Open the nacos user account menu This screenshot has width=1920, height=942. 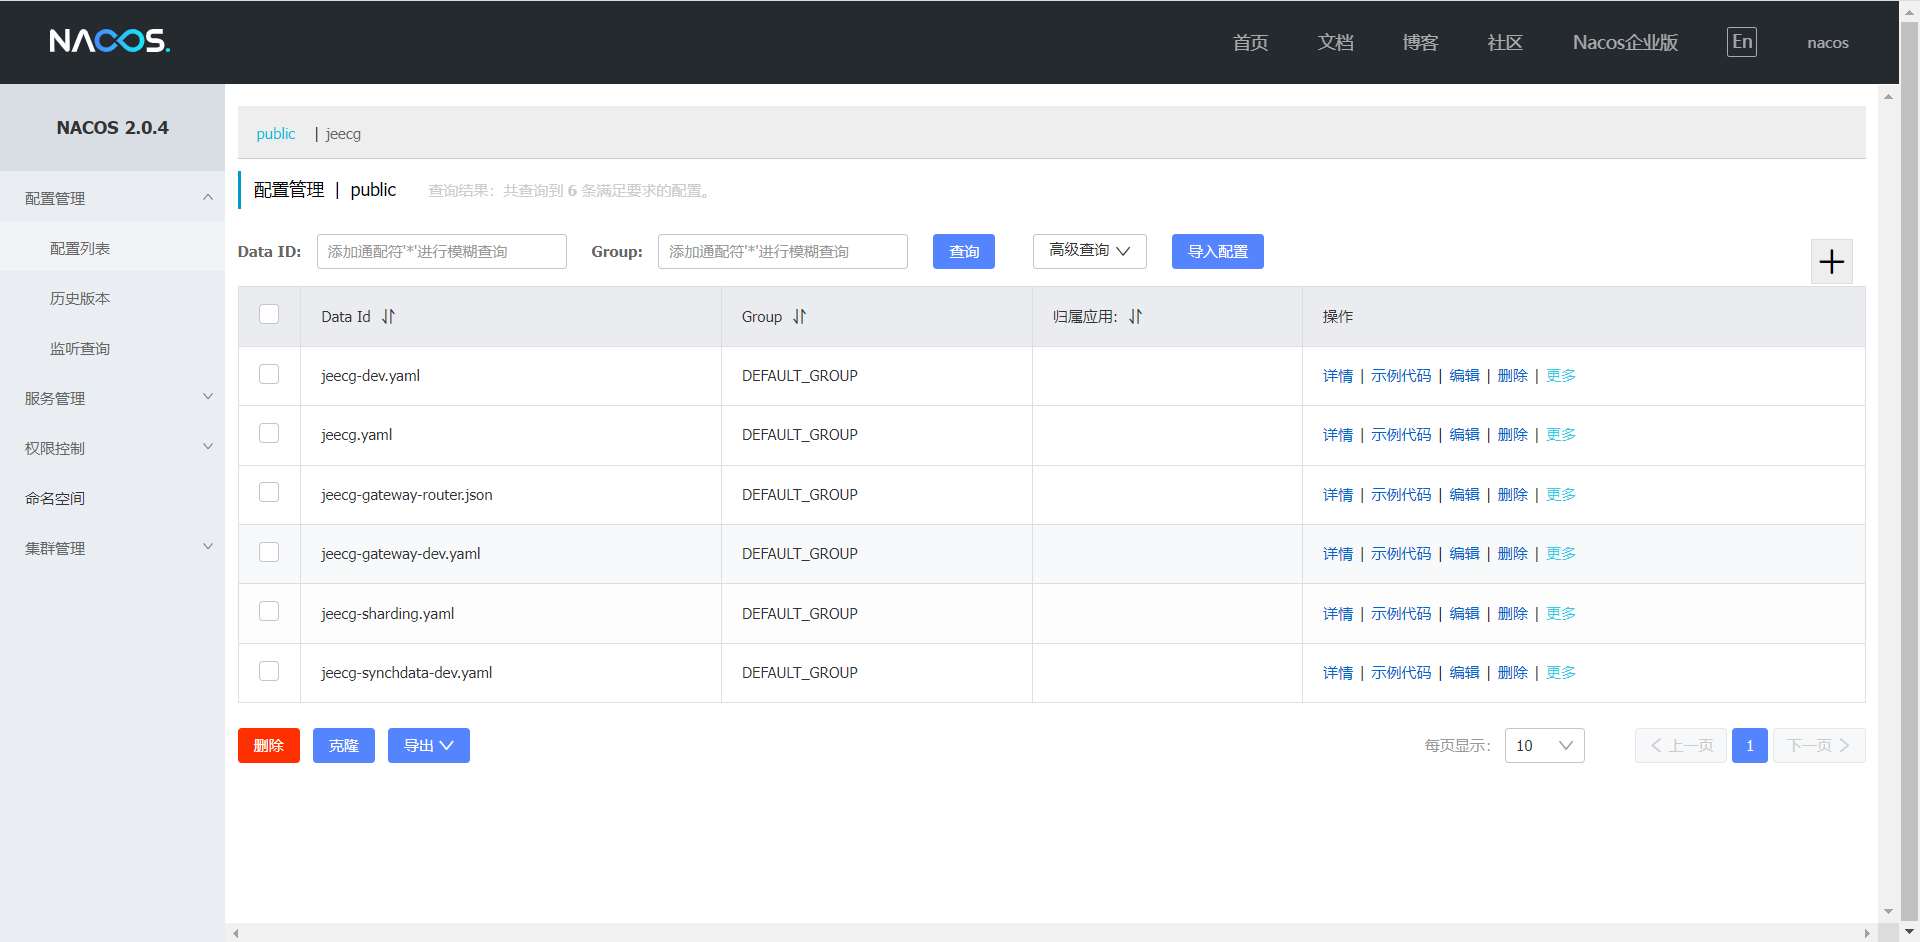click(1827, 42)
